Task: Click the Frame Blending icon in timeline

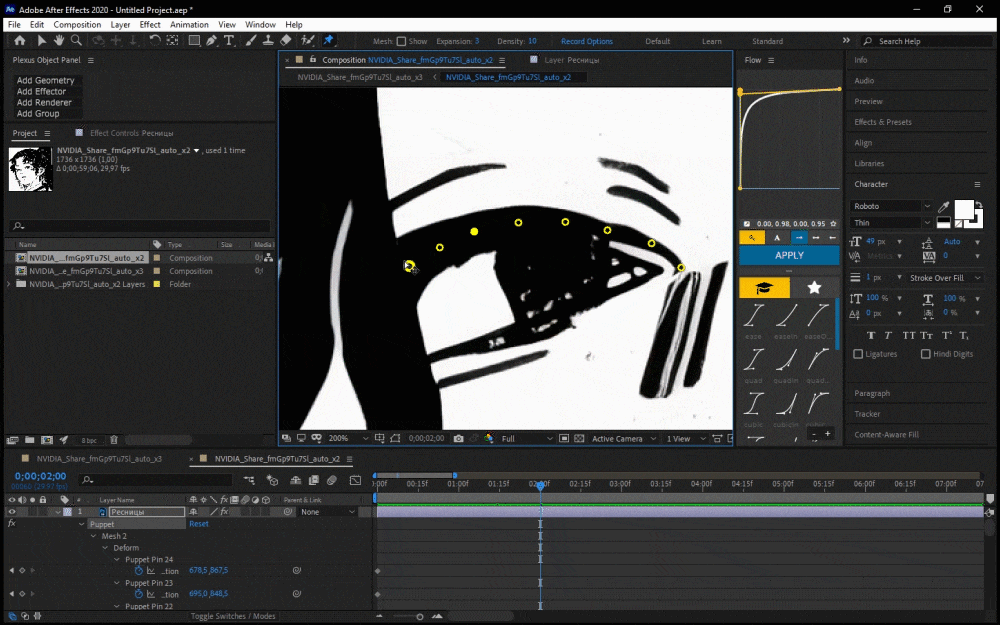Action: (314, 480)
